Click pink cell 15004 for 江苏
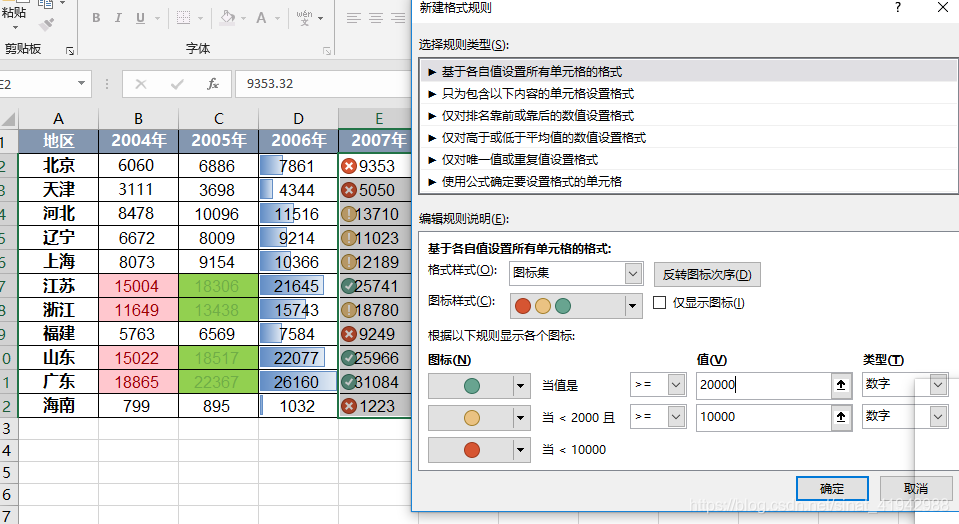Image resolution: width=959 pixels, height=524 pixels. tap(138, 286)
